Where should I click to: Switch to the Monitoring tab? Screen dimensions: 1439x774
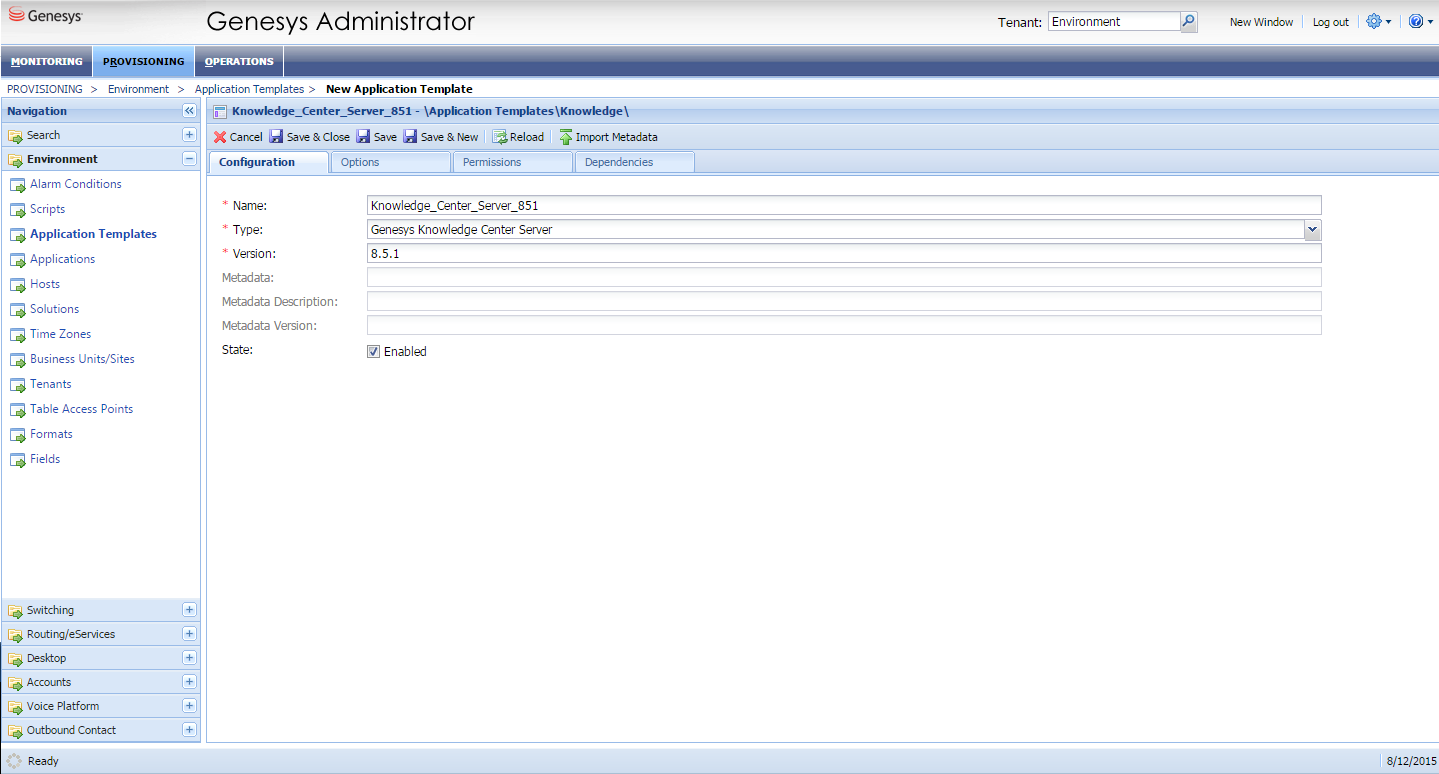point(47,61)
